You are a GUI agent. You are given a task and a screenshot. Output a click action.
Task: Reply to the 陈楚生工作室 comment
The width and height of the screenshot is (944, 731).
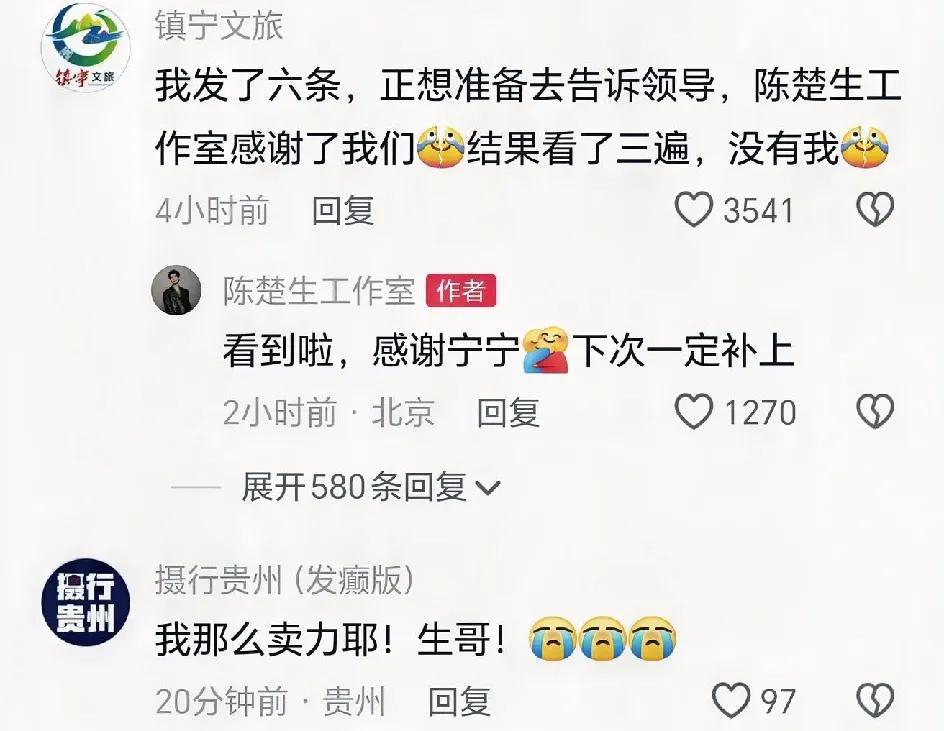click(x=508, y=413)
